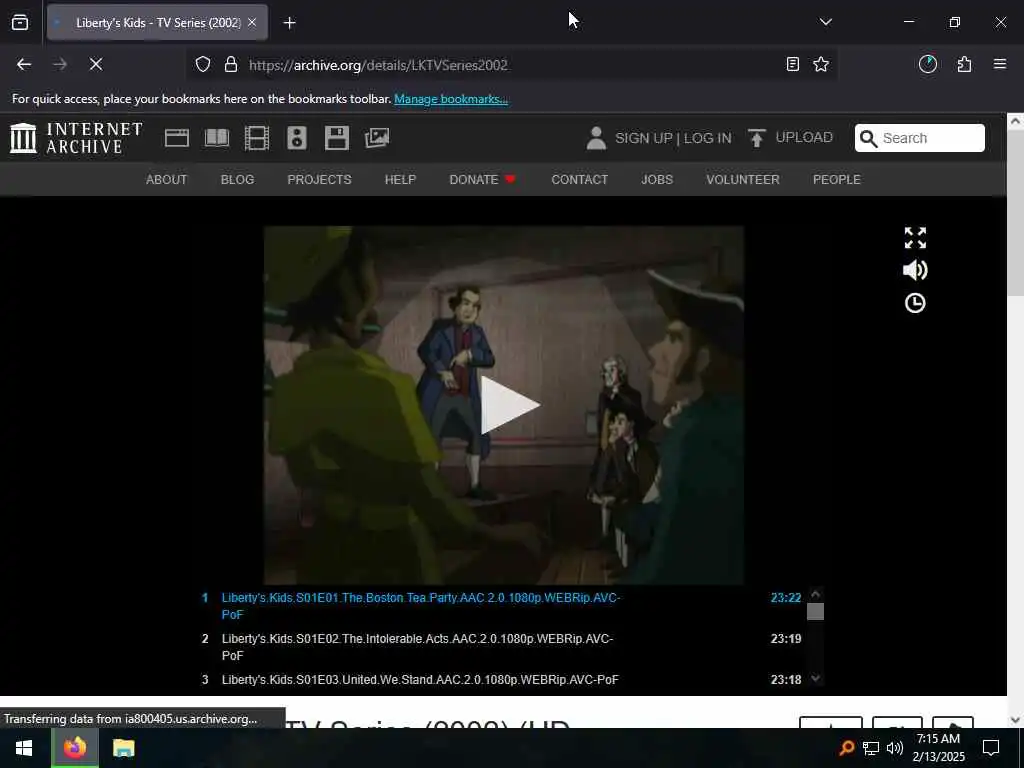Click page scrollbar up arrow
The width and height of the screenshot is (1024, 768).
1015,121
